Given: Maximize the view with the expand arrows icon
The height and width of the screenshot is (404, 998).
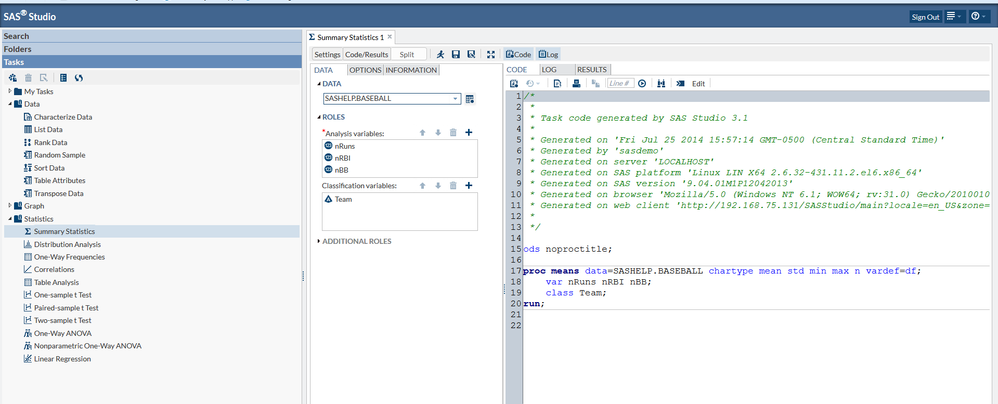Looking at the screenshot, I should 491,54.
